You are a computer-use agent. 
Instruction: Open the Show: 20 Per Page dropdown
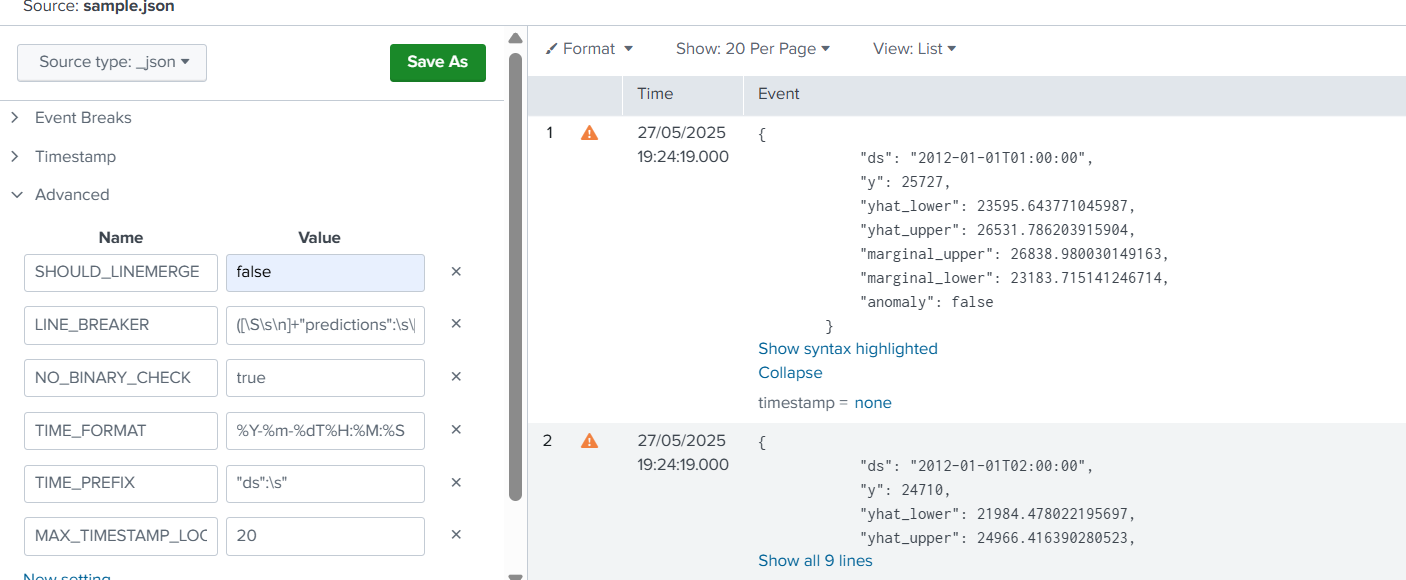(753, 48)
